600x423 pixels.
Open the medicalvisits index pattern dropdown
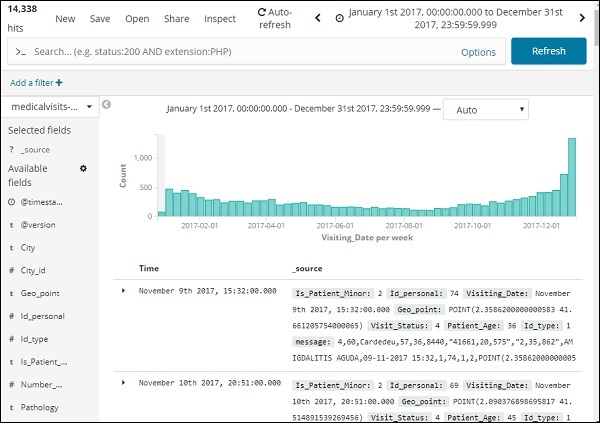tap(51, 106)
